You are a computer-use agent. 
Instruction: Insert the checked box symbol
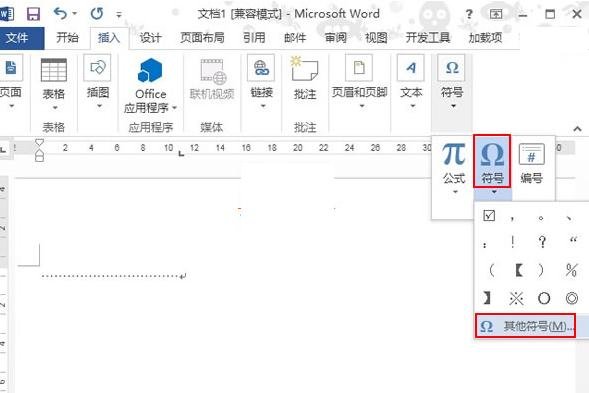(x=489, y=215)
